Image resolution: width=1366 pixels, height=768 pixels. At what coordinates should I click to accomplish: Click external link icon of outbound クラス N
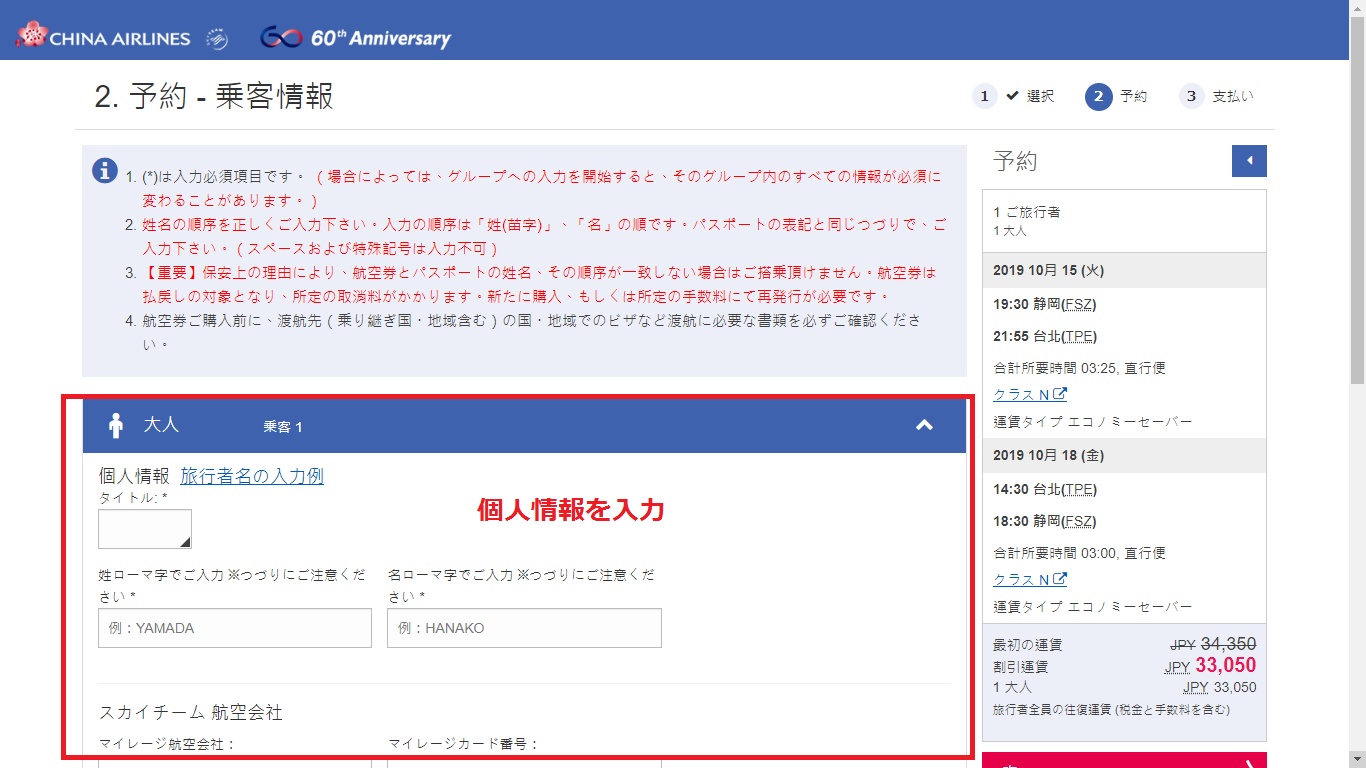point(1060,394)
